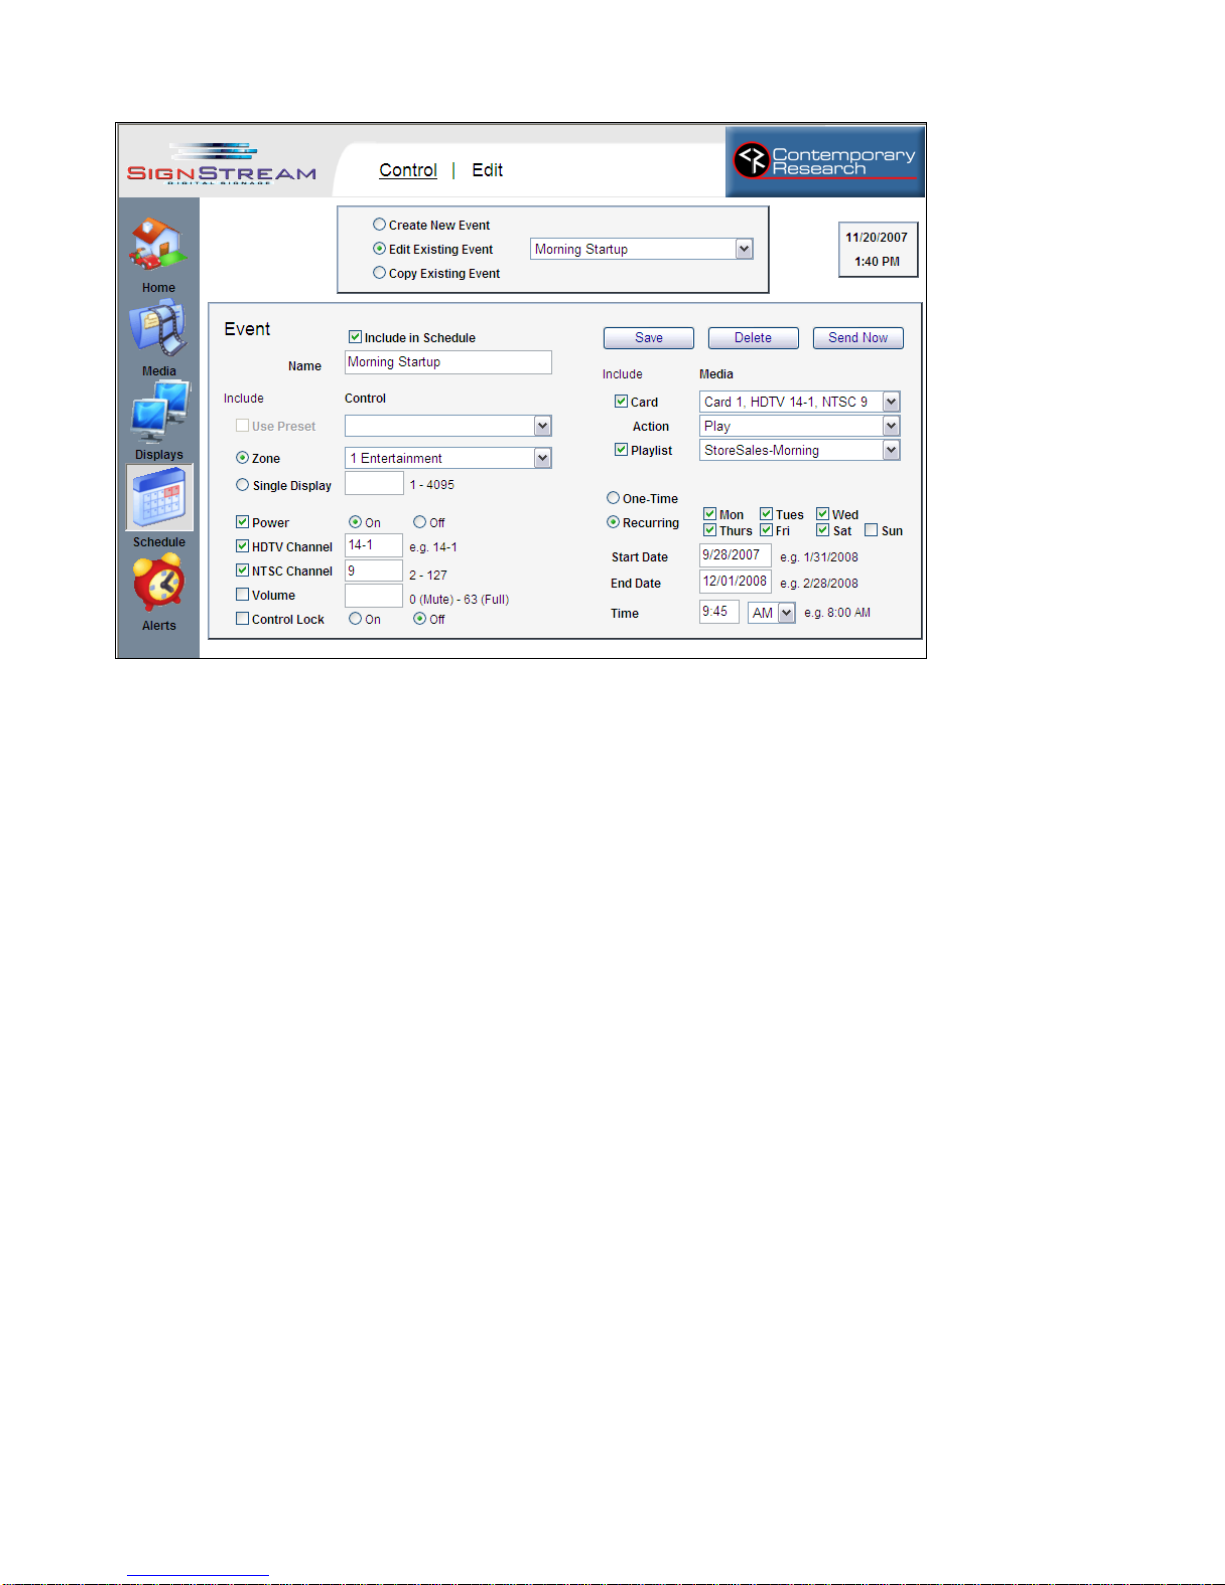1225x1585 pixels.
Task: Expand the StoreSales-Morning playlist dropdown
Action: point(891,451)
